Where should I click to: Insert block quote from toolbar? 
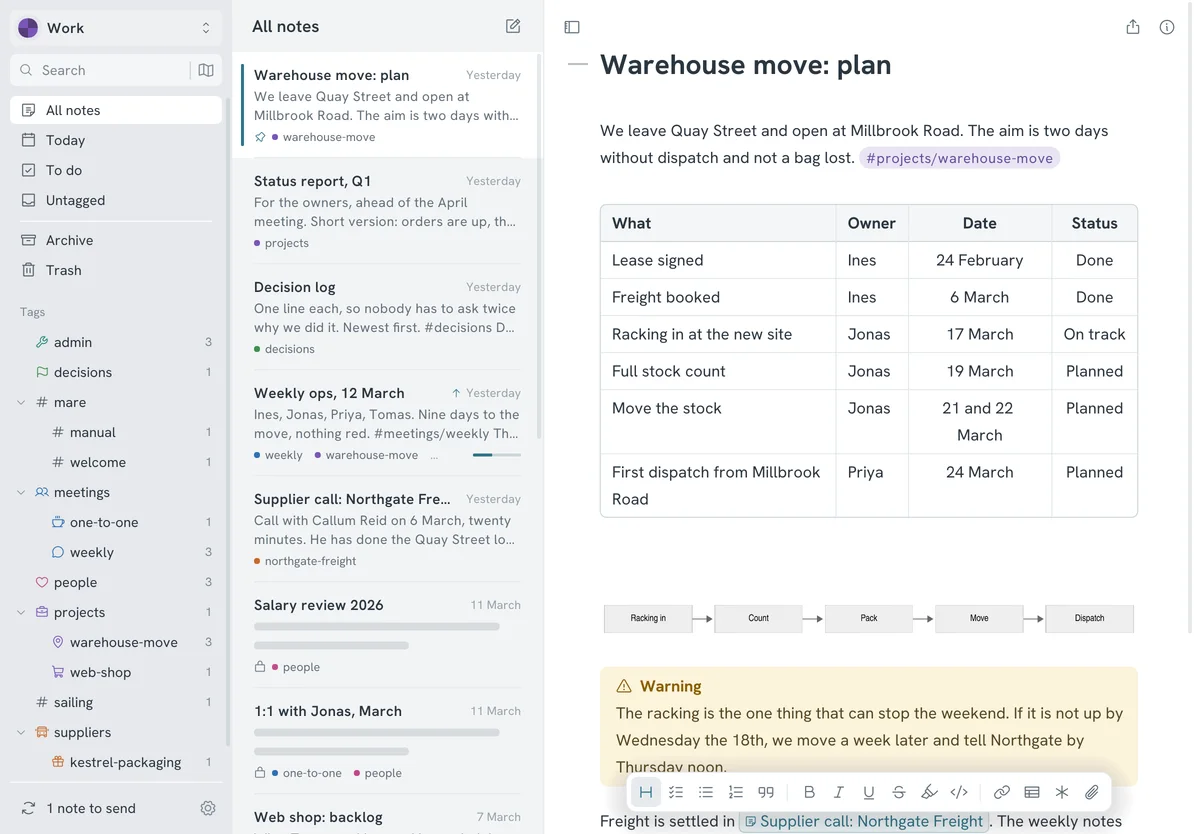click(x=766, y=792)
